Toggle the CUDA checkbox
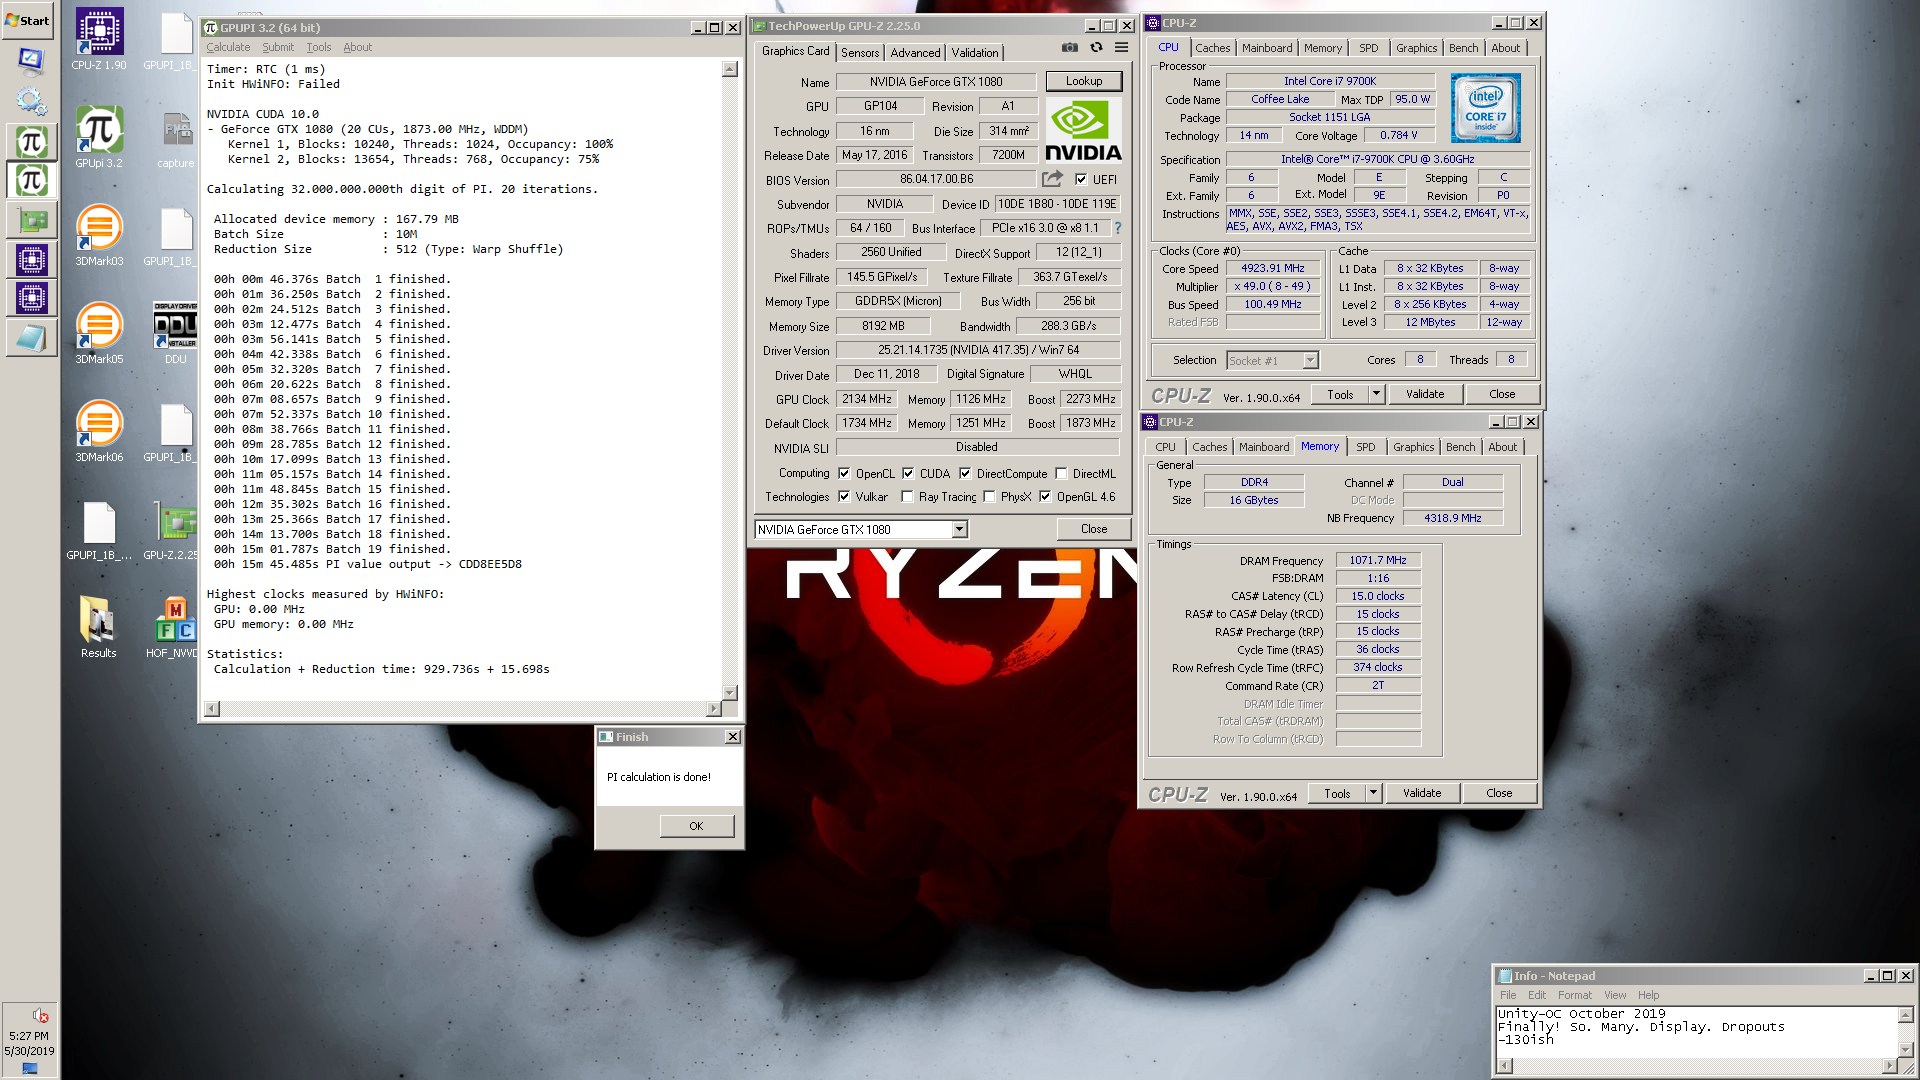The width and height of the screenshot is (1920, 1080). [908, 474]
